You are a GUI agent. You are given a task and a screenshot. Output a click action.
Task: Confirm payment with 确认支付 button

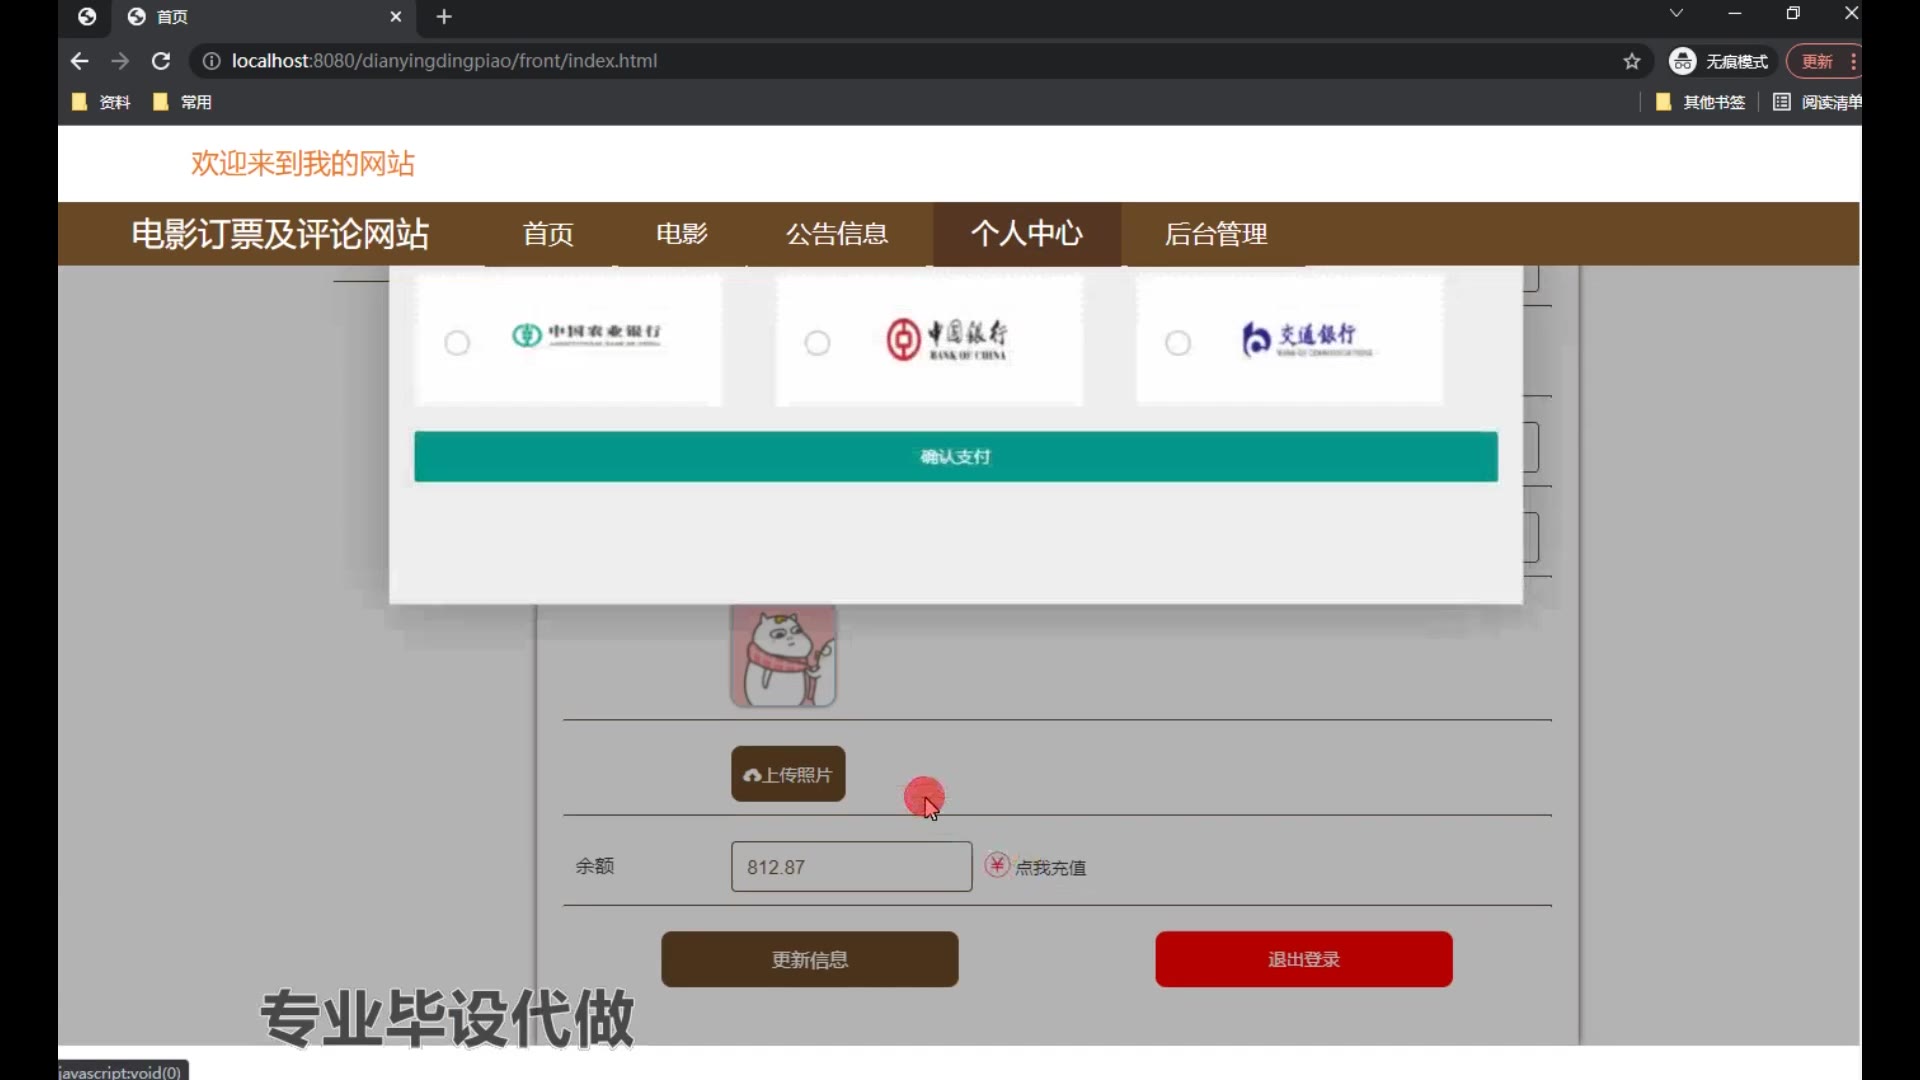(956, 457)
